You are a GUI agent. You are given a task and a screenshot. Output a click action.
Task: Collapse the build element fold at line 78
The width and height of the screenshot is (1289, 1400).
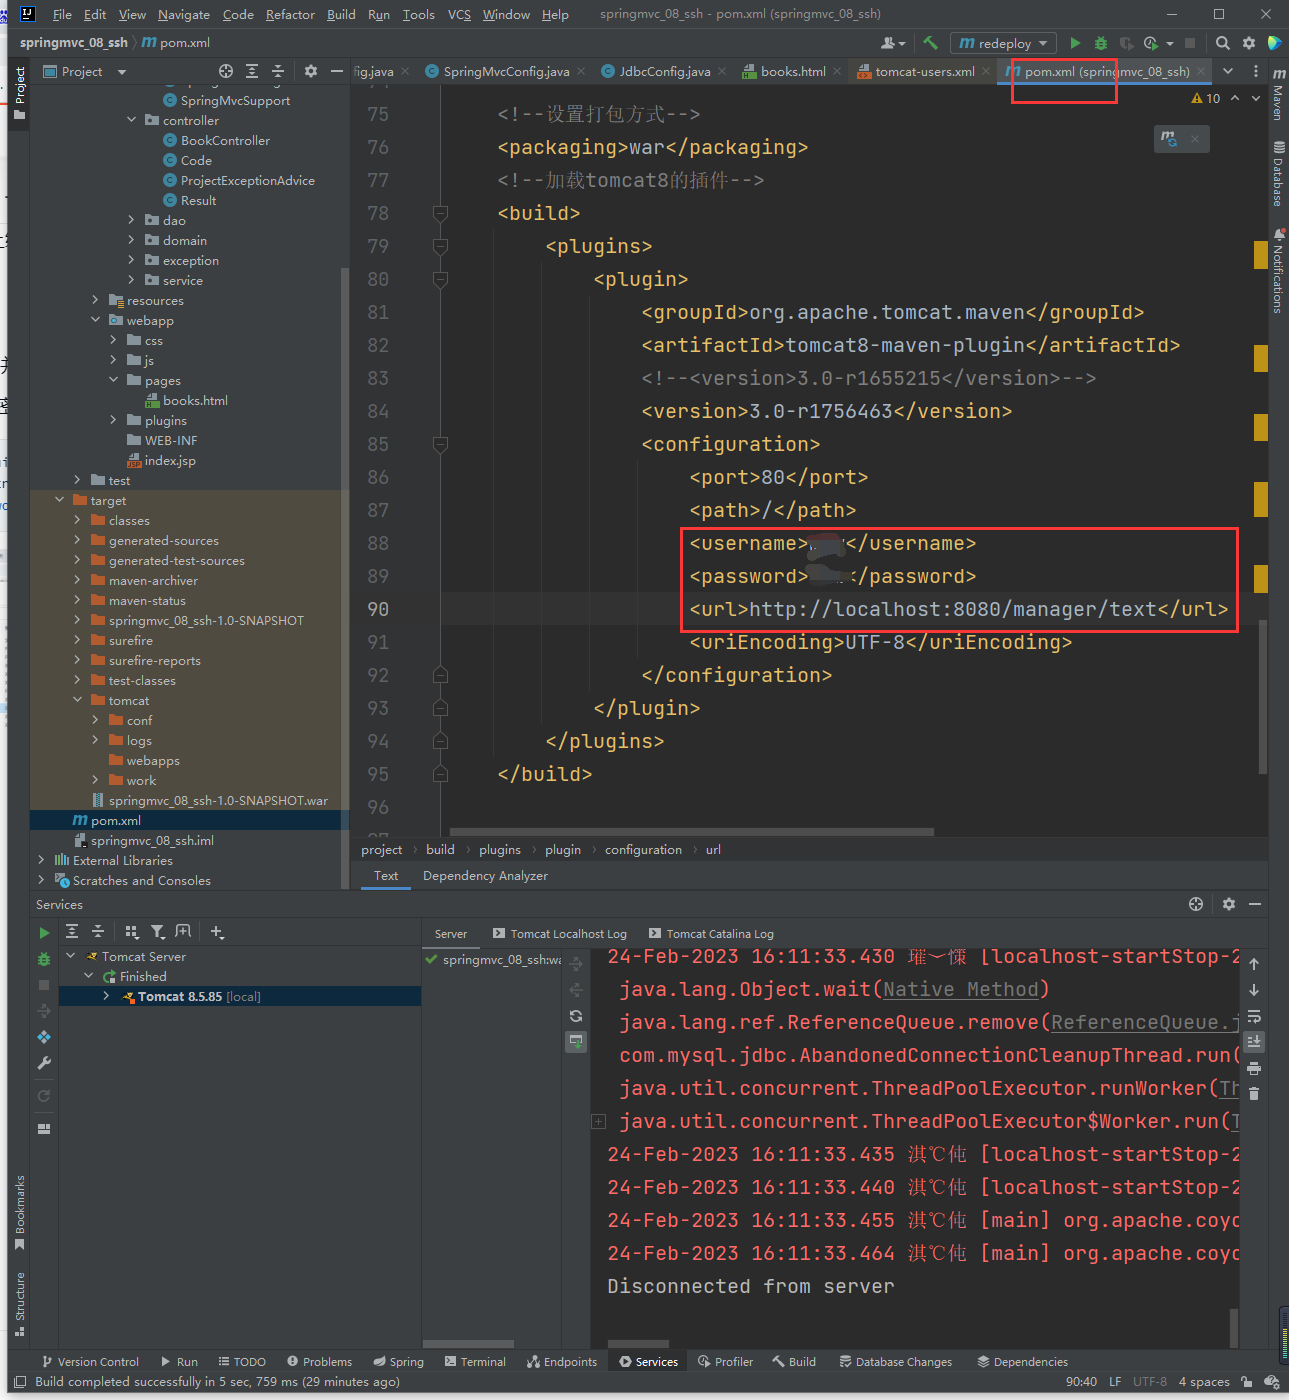click(440, 213)
